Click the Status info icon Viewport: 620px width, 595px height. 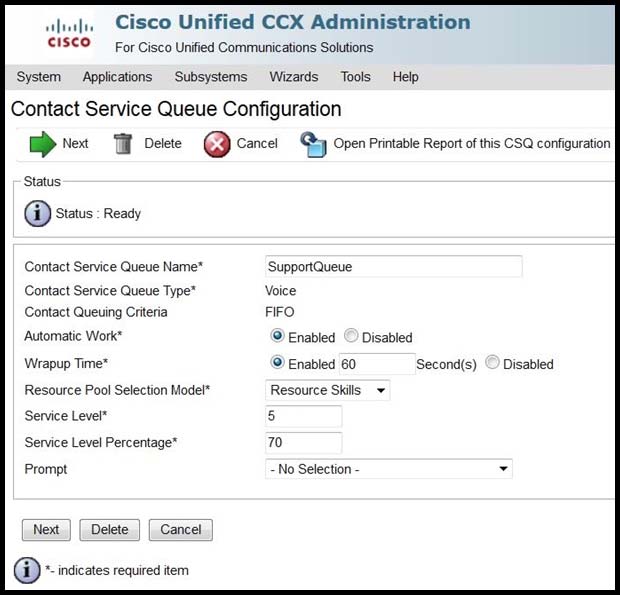coord(37,213)
